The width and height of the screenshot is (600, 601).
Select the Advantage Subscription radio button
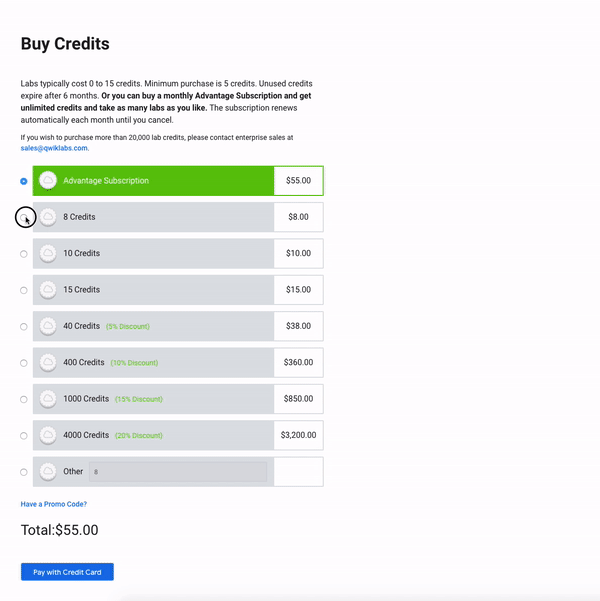tap(24, 181)
